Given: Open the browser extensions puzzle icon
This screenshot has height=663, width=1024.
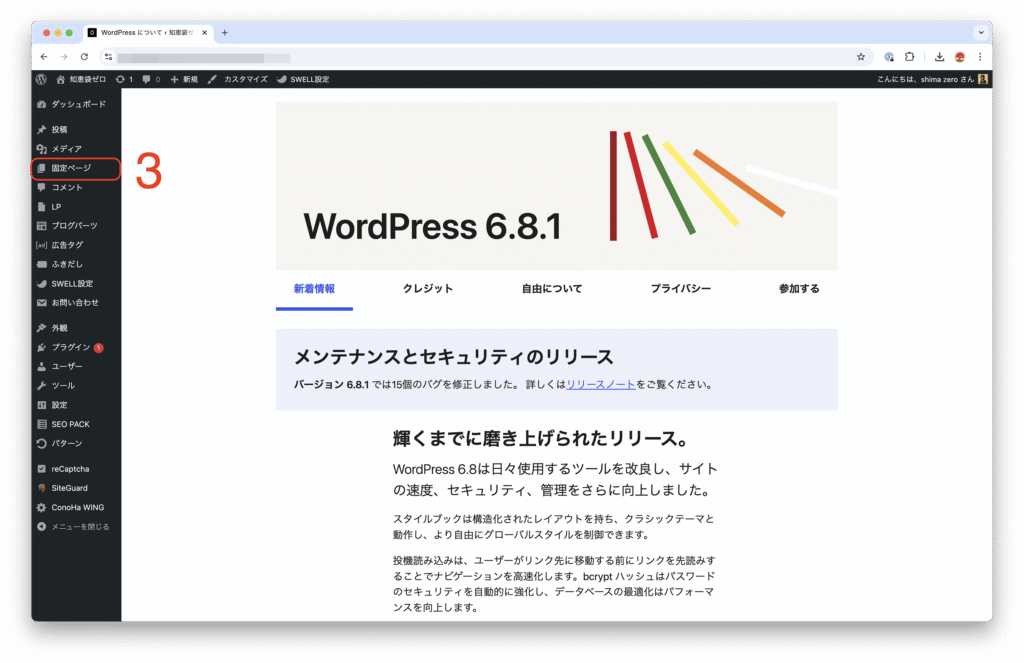Looking at the screenshot, I should coord(909,57).
